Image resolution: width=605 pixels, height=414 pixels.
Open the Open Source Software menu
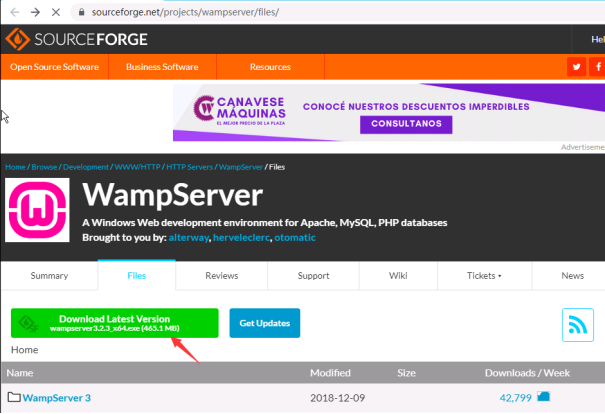[54, 67]
